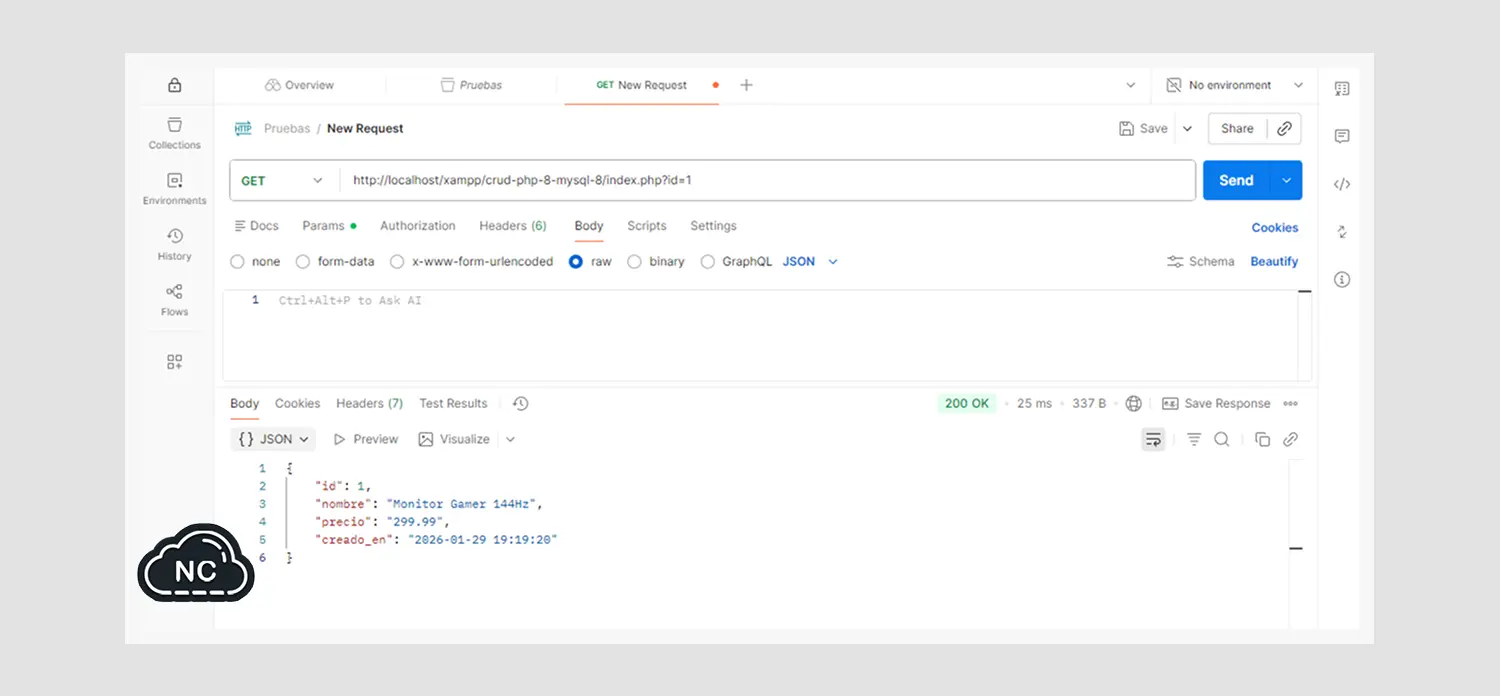Viewport: 1500px width, 696px height.
Task: Click the HTTP request type icon
Action: tap(243, 128)
